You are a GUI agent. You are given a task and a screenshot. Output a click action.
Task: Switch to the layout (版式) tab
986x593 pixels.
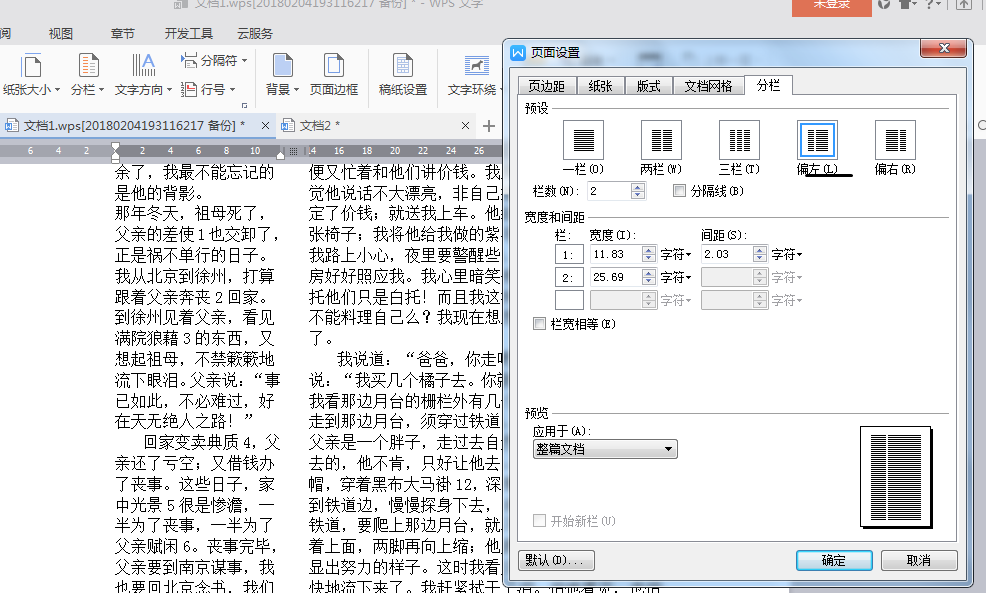648,86
